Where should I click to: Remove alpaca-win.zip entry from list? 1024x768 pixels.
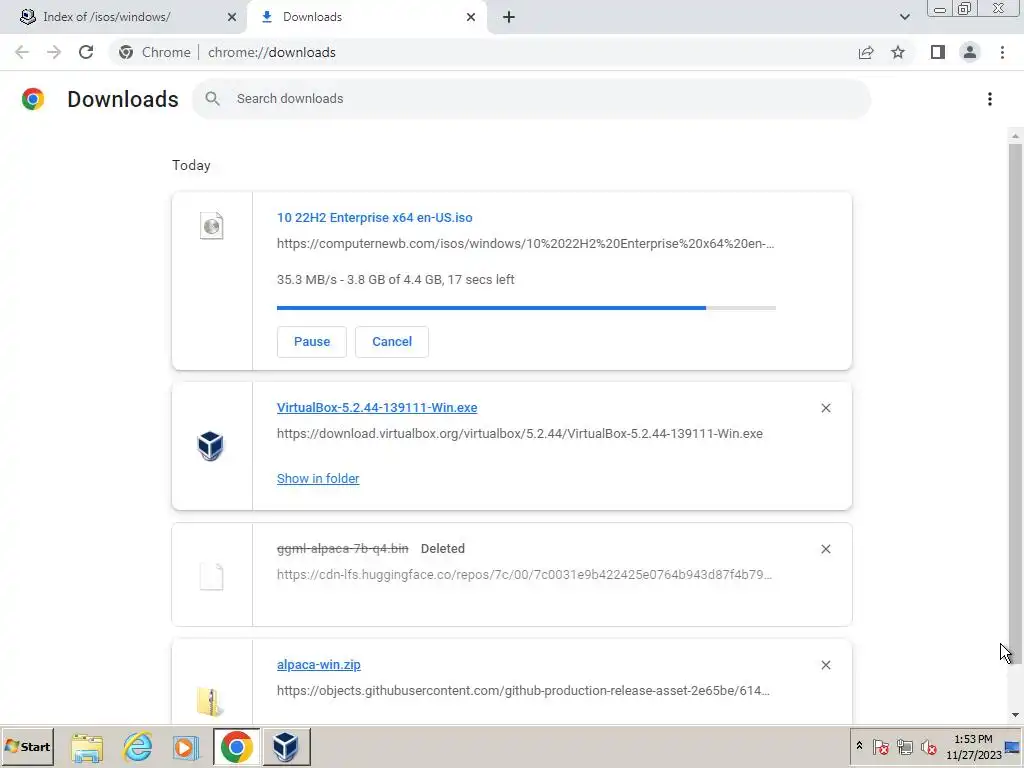pyautogui.click(x=825, y=665)
